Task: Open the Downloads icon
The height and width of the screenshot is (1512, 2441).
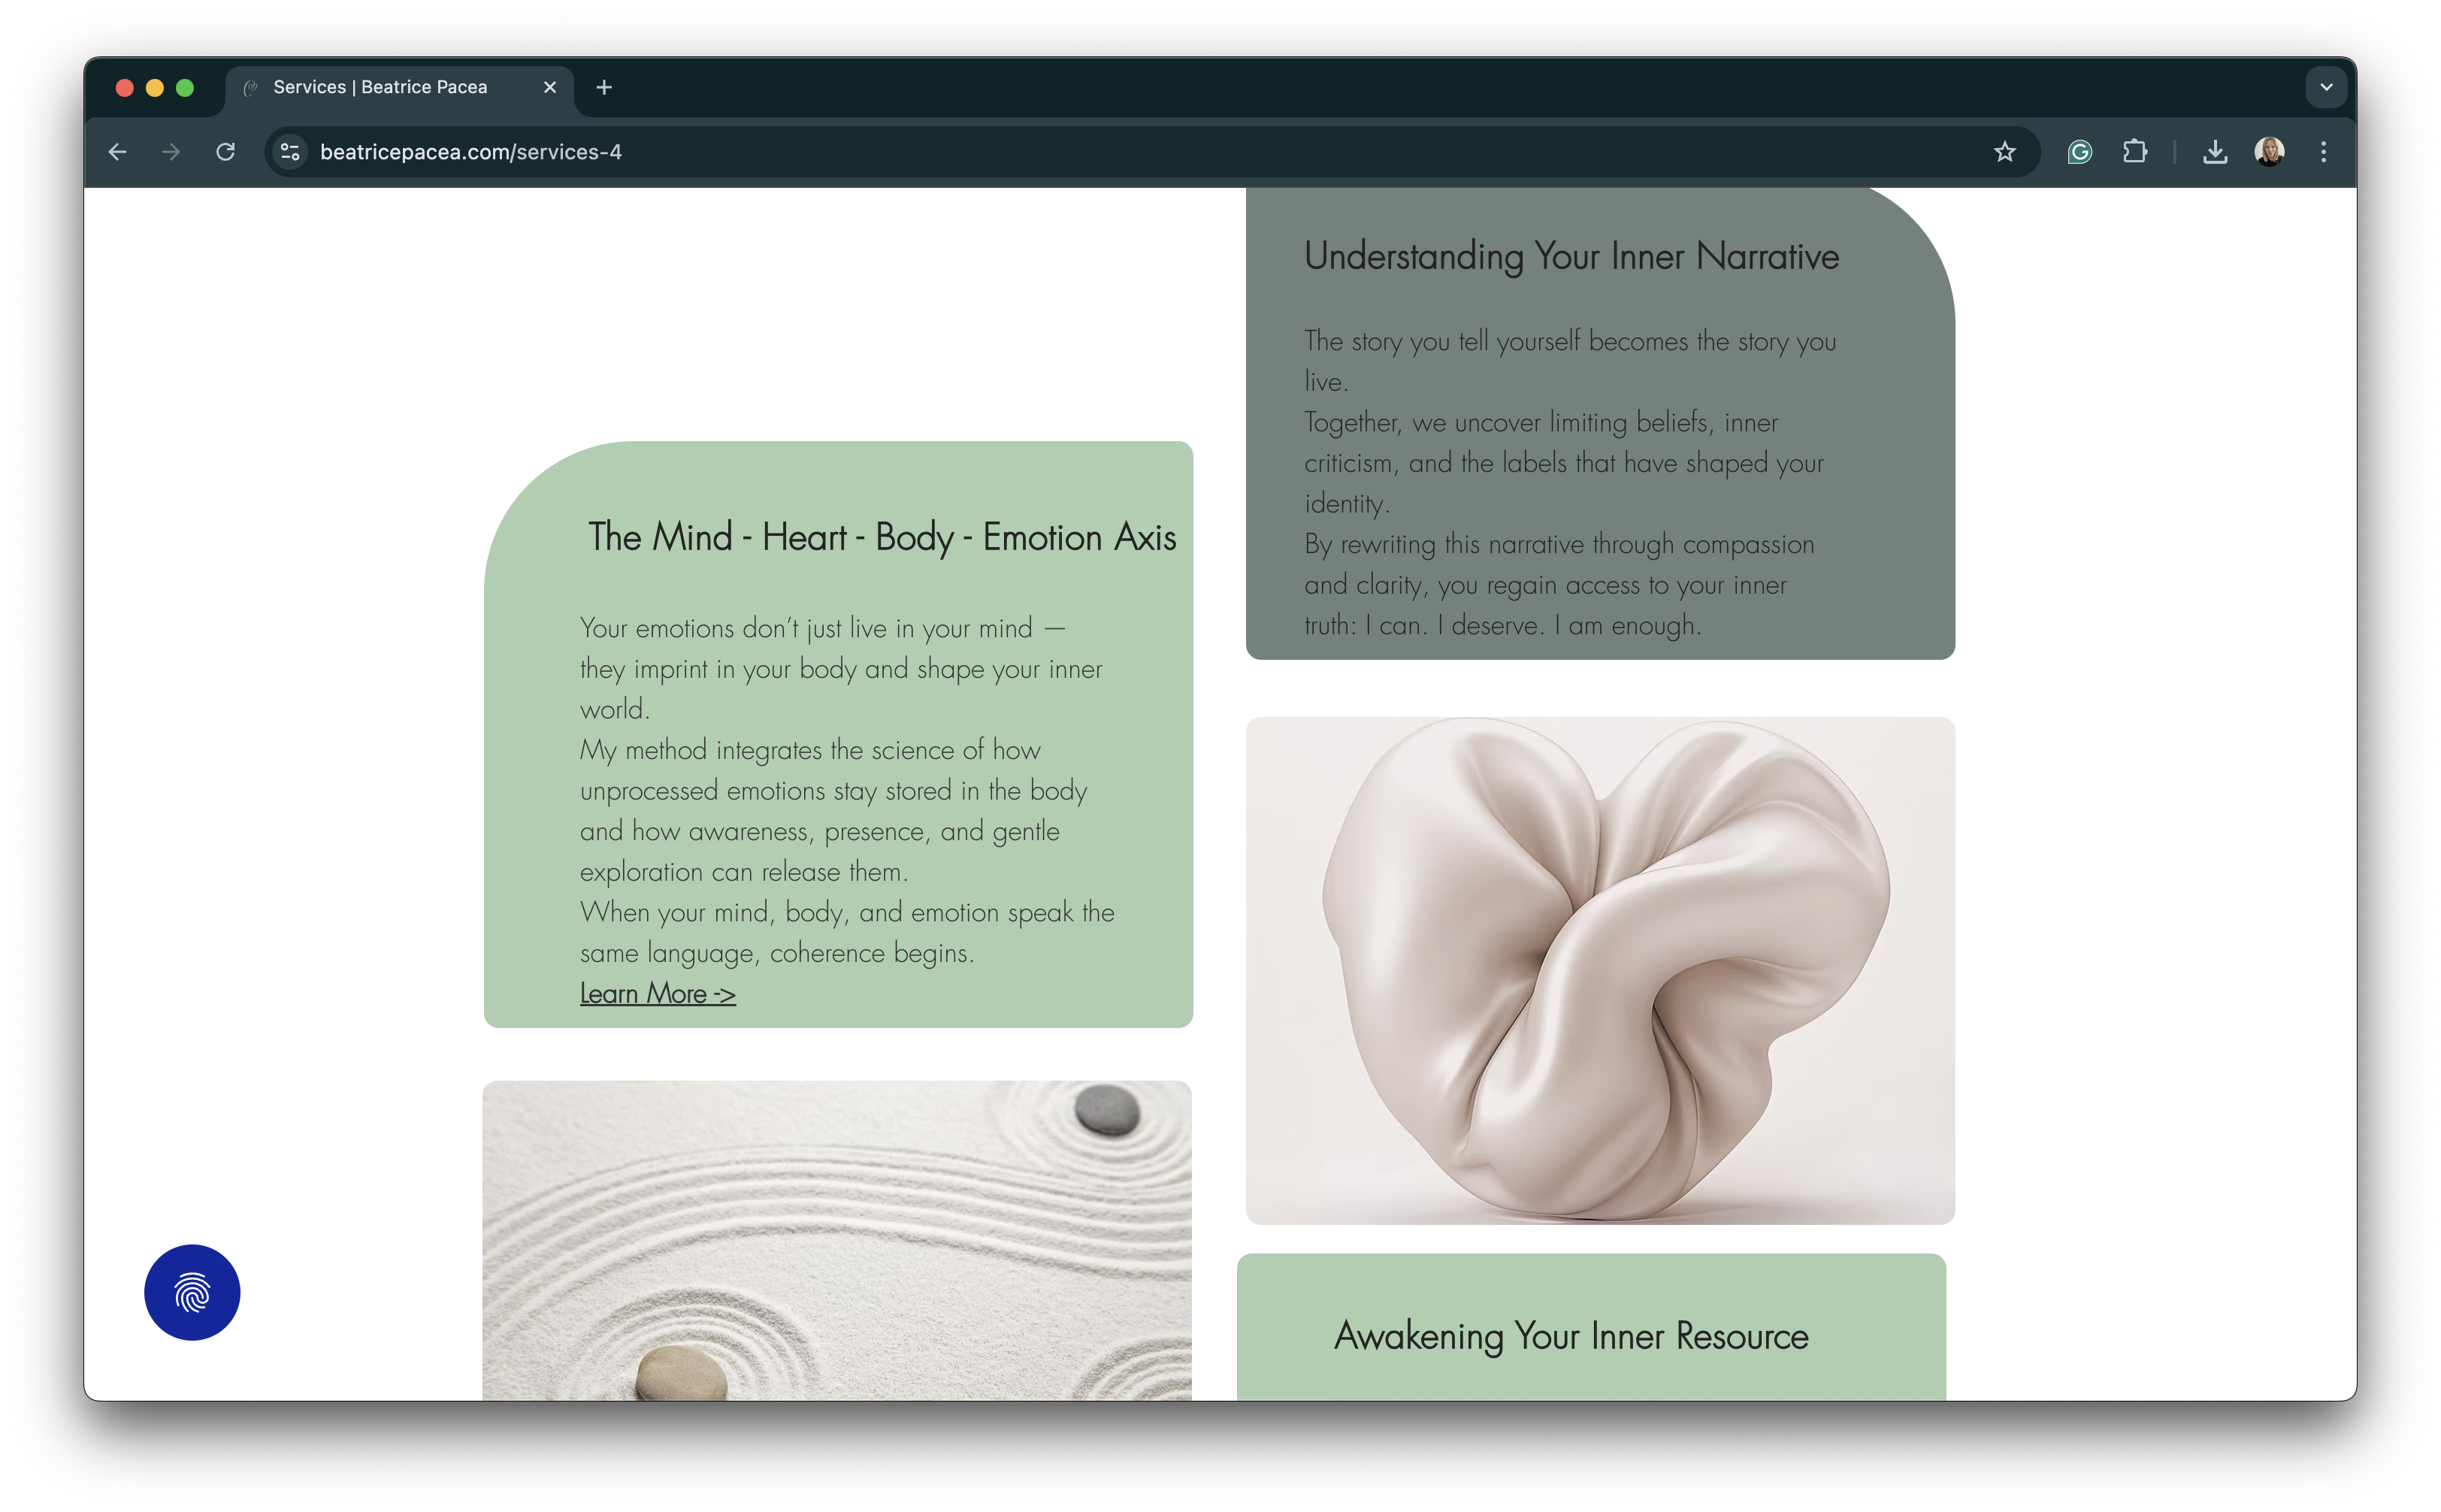Action: (2214, 152)
